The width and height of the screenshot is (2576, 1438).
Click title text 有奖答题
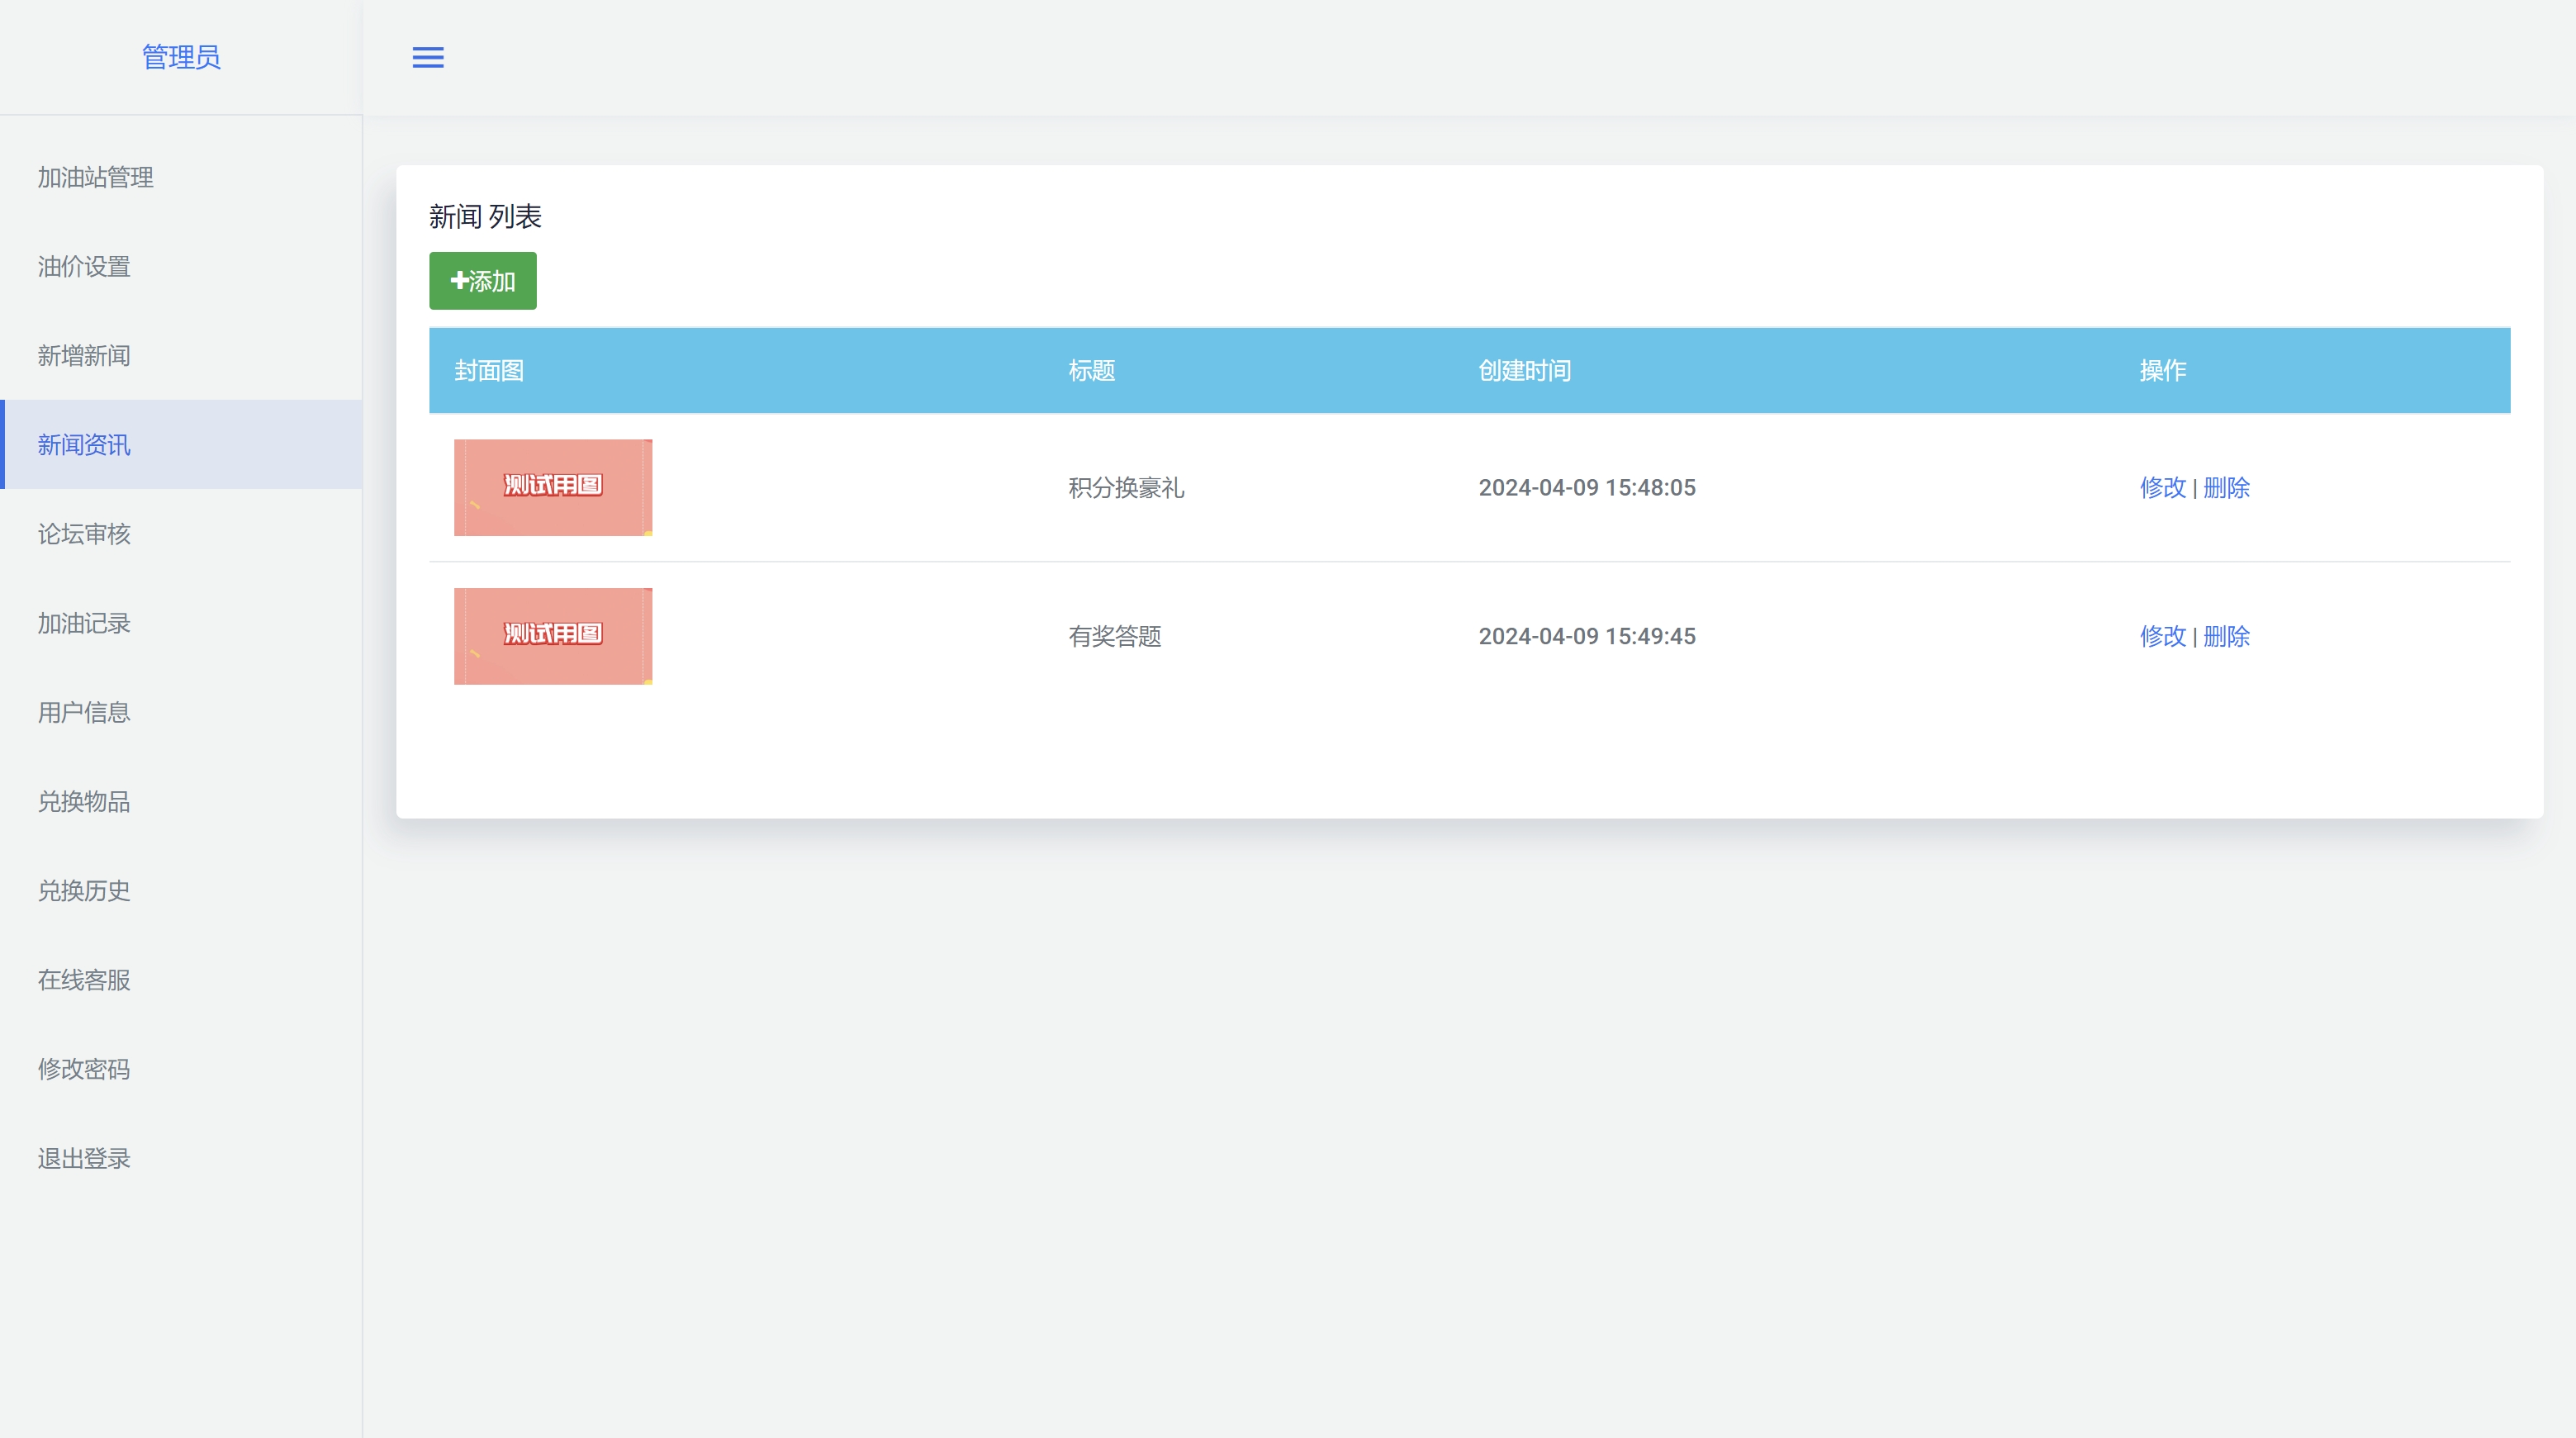pos(1115,637)
